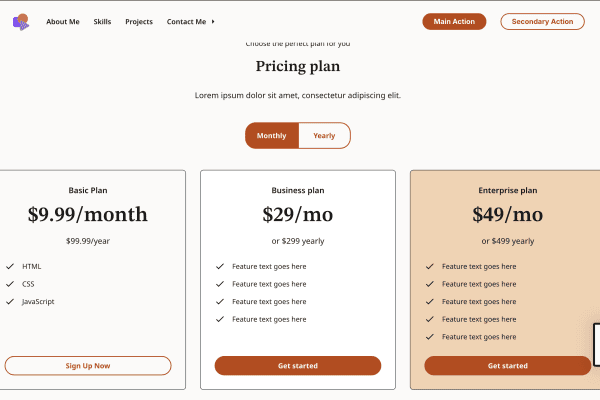The height and width of the screenshot is (400, 600).
Task: Click Get started on Business plan
Action: point(298,366)
